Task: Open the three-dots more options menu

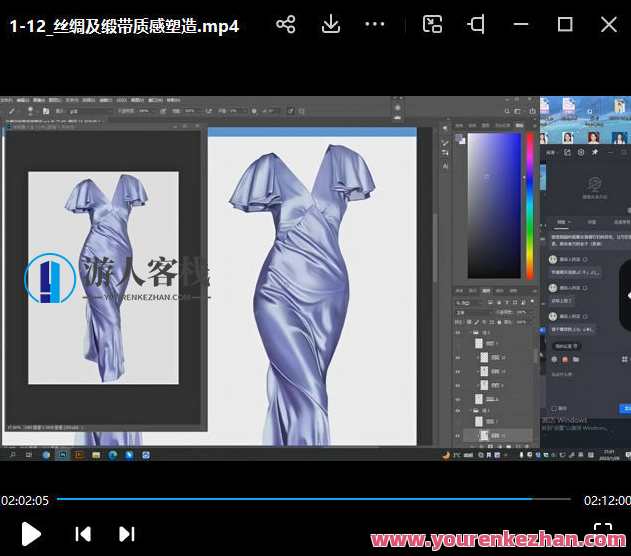Action: click(374, 25)
